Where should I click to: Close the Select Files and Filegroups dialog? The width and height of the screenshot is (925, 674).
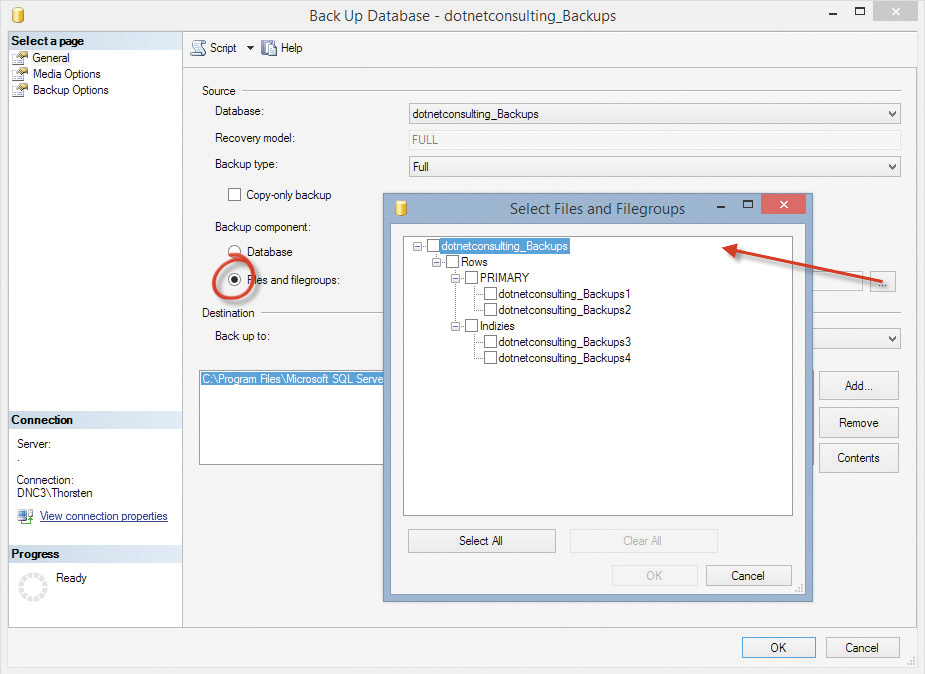(783, 205)
